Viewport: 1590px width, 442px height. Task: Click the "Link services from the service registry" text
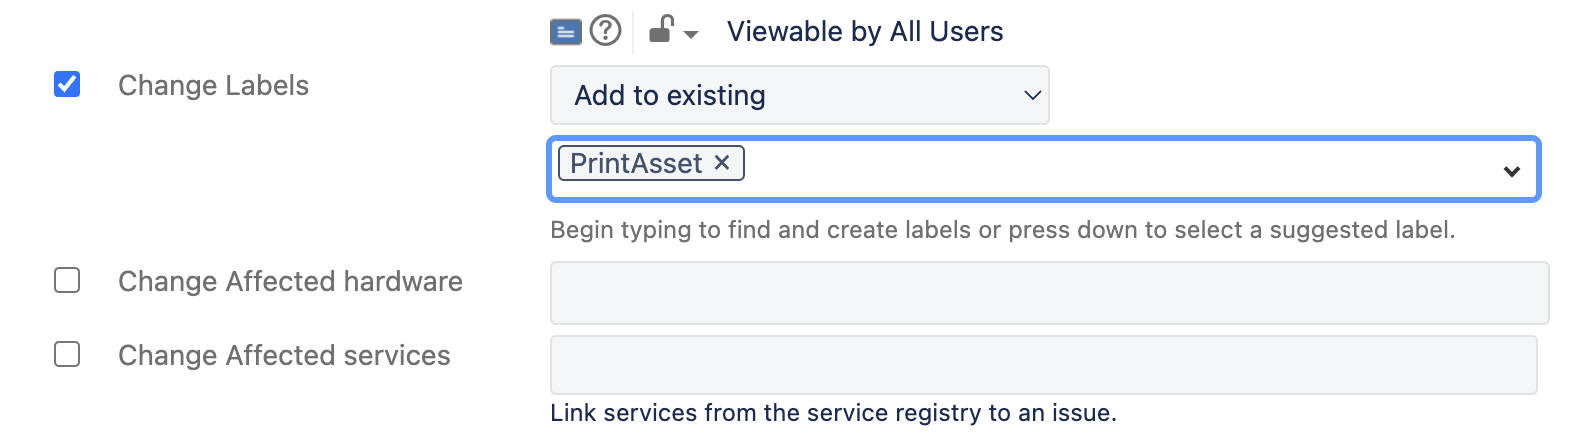pos(833,413)
